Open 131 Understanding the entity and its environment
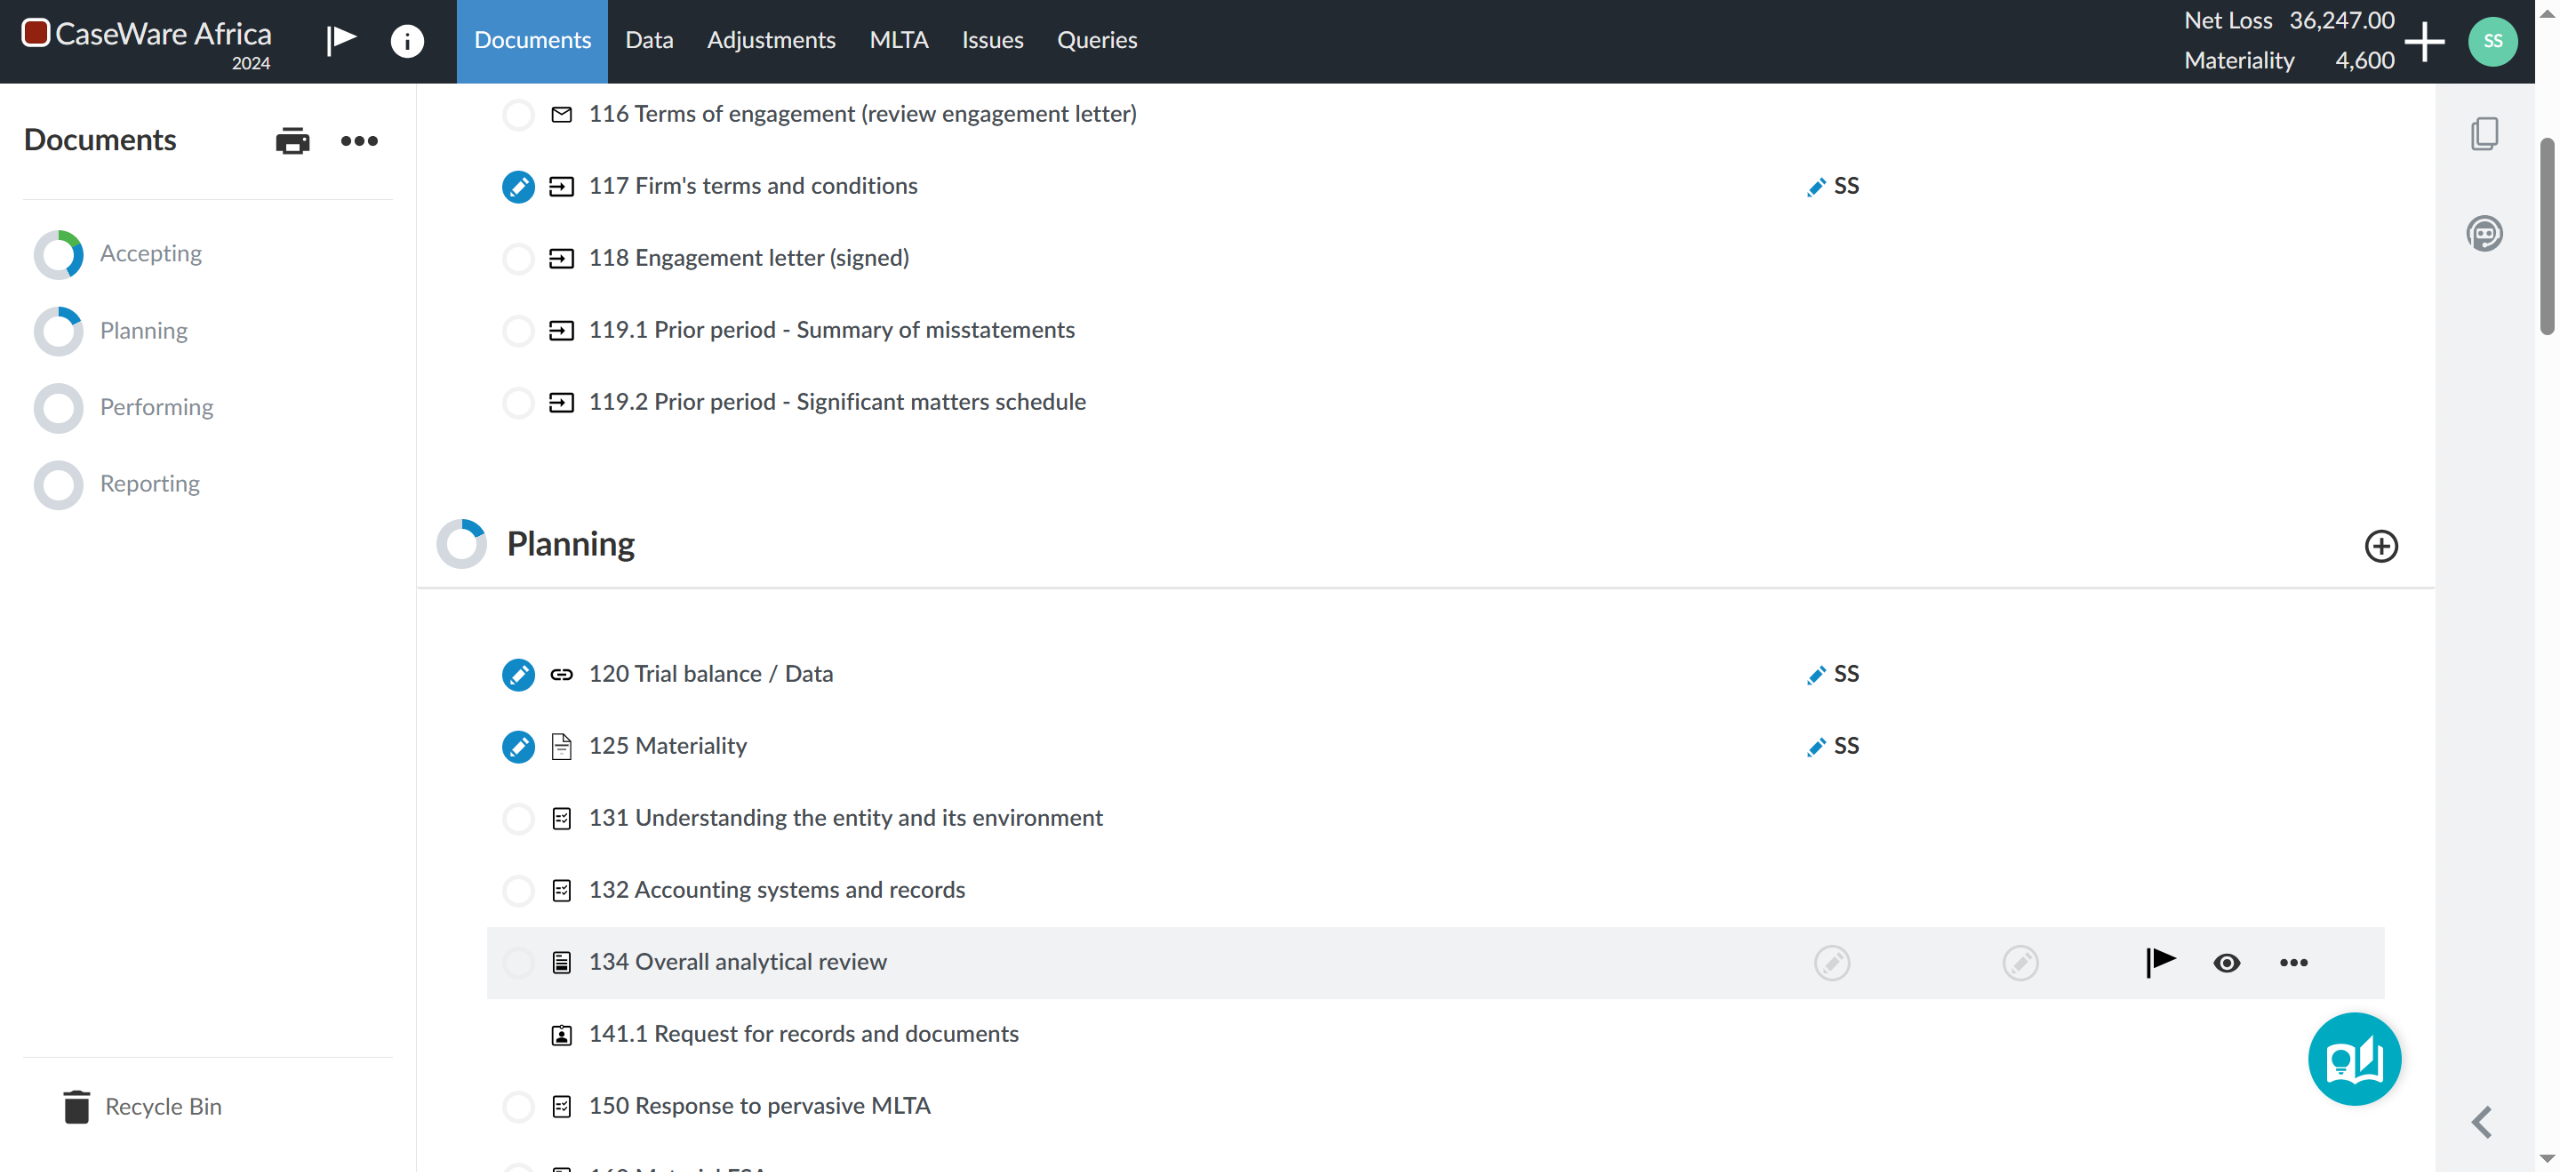 point(845,818)
